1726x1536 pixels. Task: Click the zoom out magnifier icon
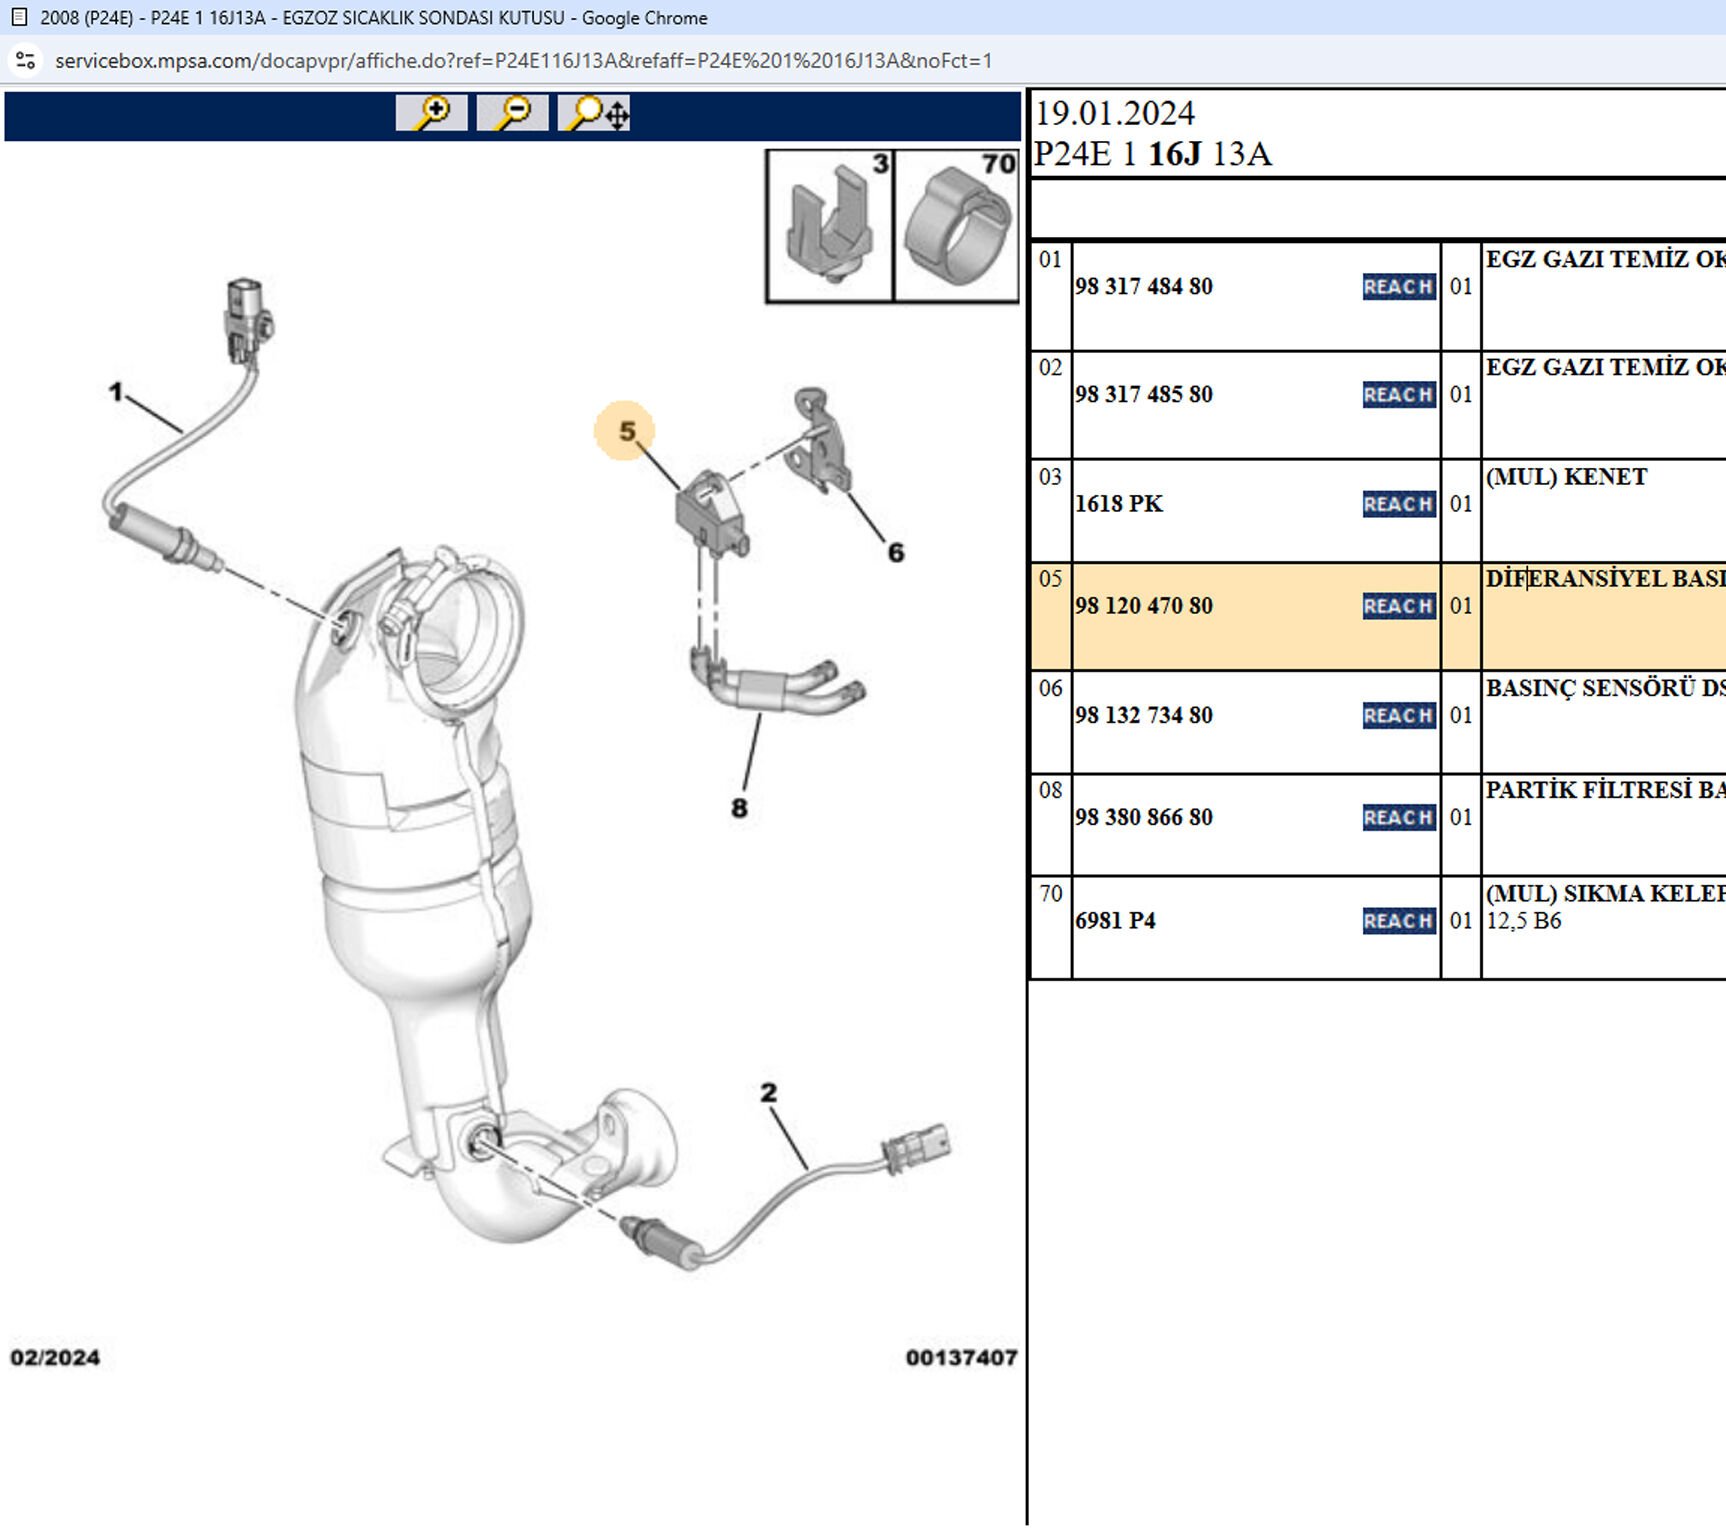[x=513, y=113]
